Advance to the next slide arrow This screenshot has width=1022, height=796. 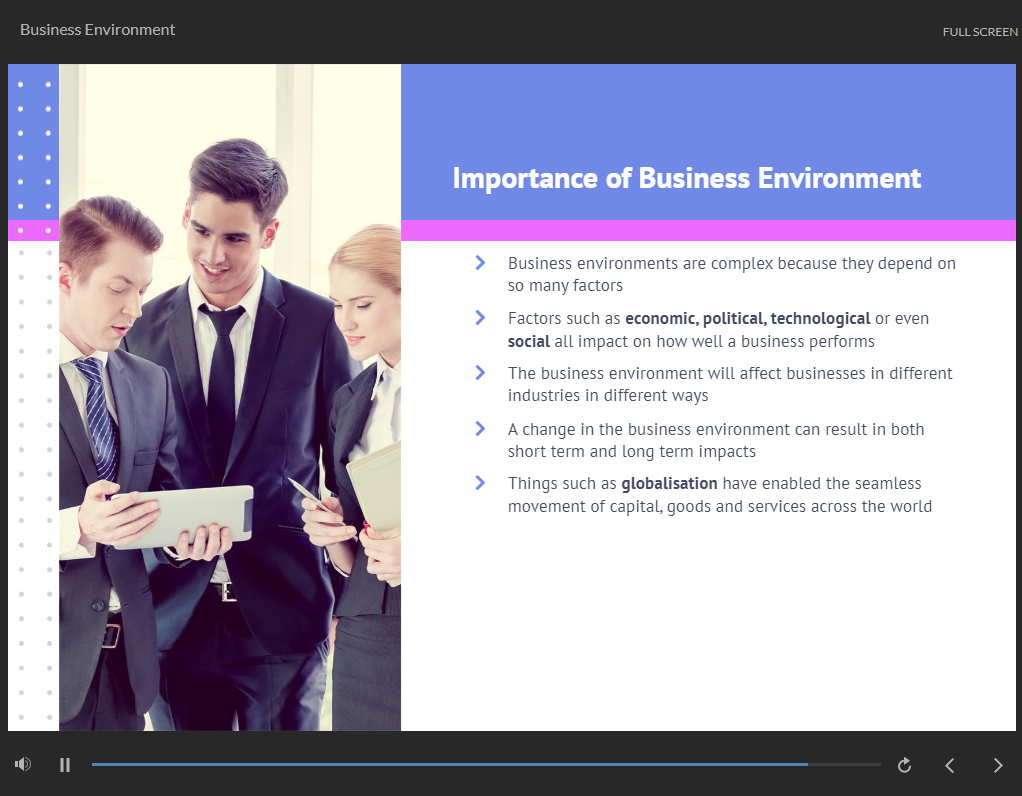click(998, 765)
